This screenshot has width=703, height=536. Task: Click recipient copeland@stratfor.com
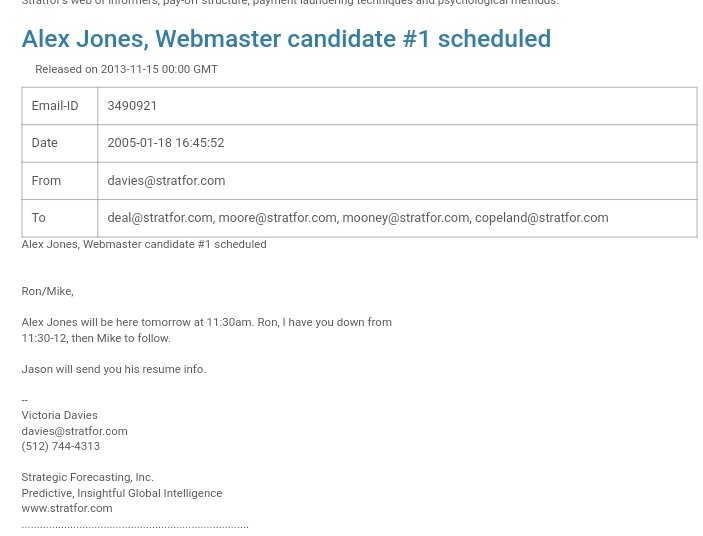coord(542,218)
